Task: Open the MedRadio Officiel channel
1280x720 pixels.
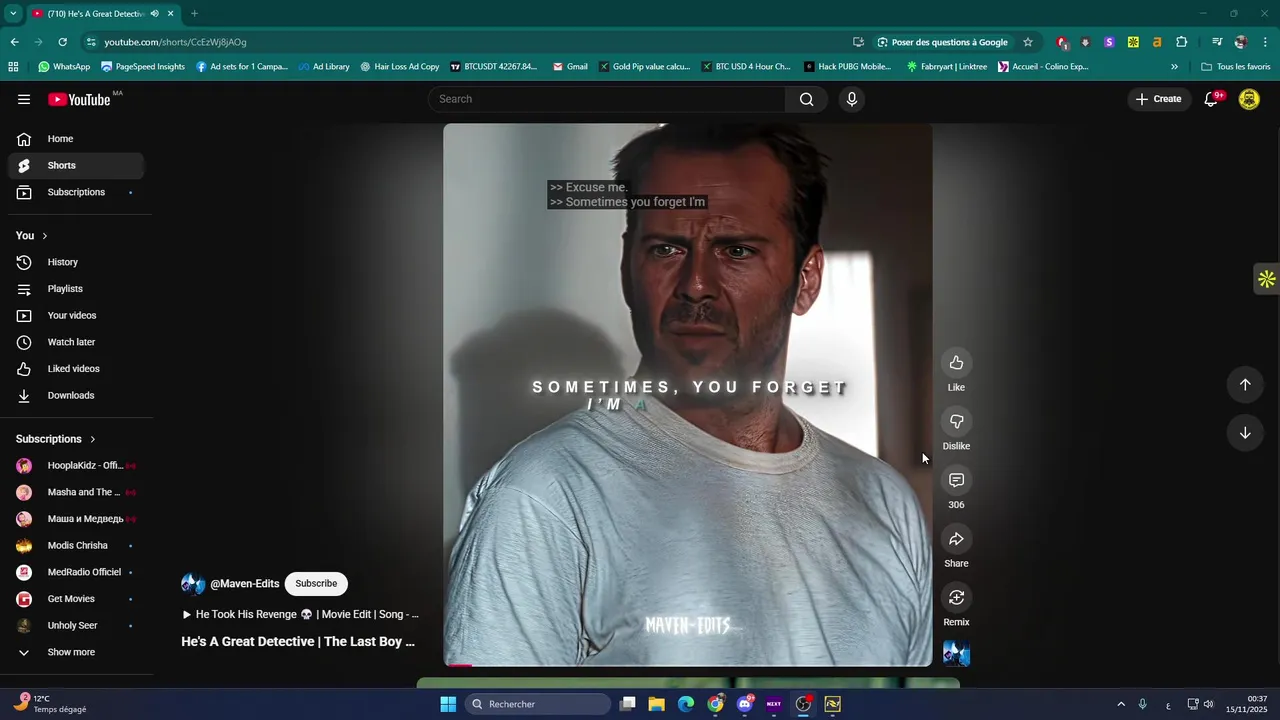Action: [x=76, y=572]
